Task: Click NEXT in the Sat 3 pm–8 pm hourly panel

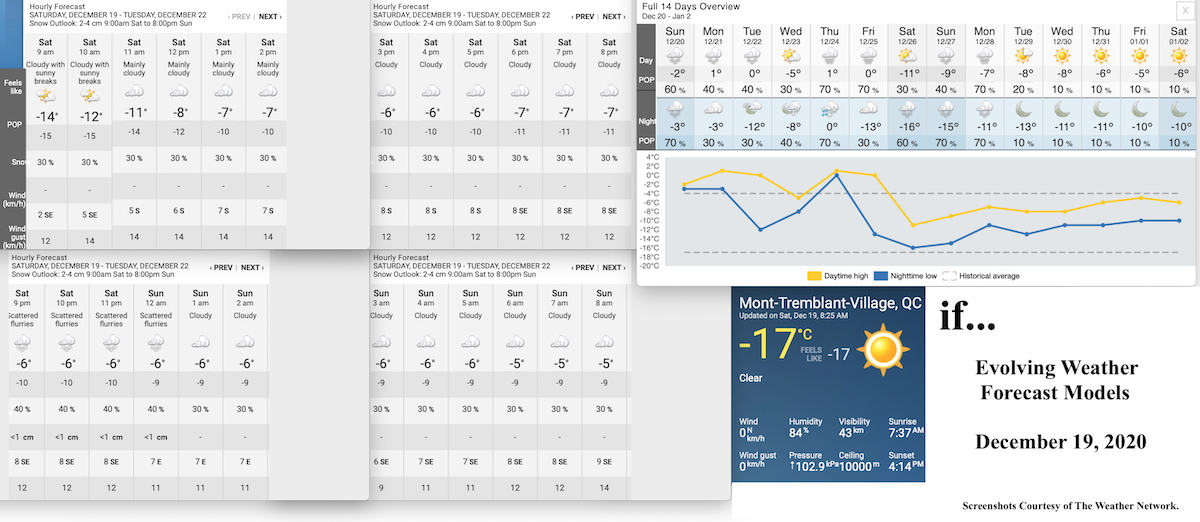Action: click(613, 17)
